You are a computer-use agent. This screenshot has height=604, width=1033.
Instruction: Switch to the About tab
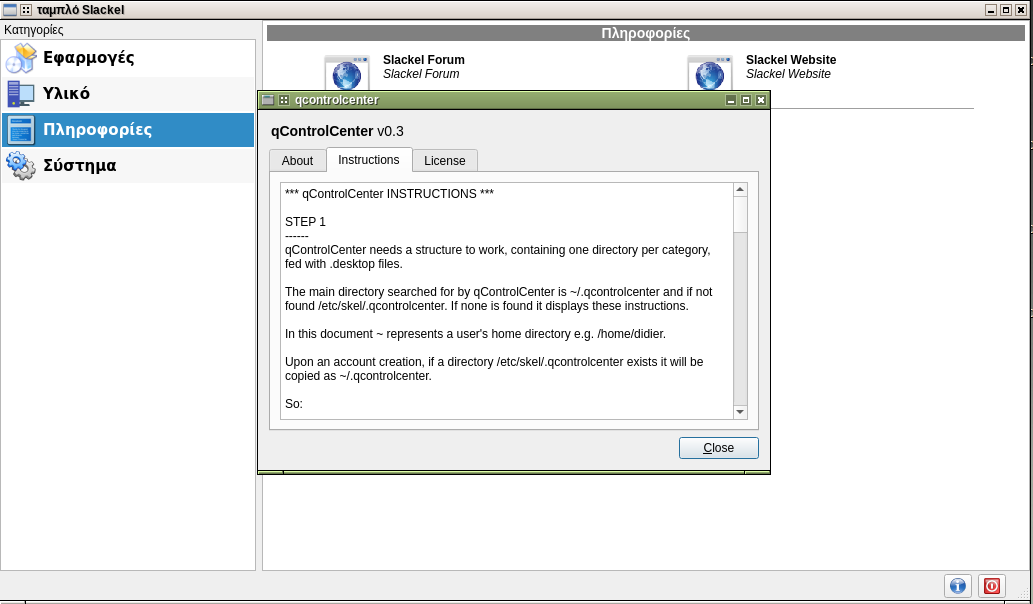pos(297,161)
